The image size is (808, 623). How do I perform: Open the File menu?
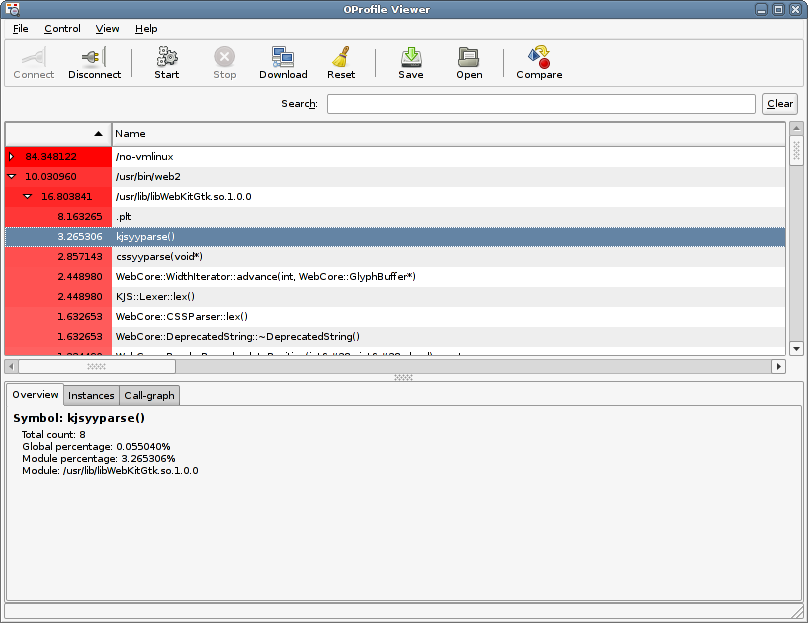tap(20, 29)
